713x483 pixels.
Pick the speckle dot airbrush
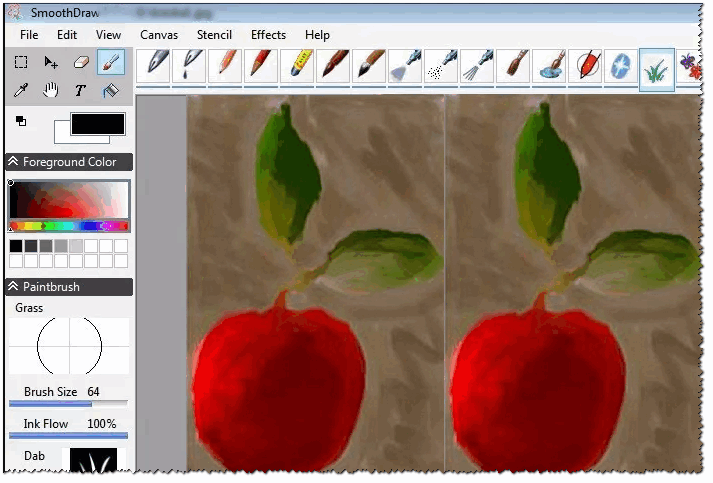[441, 66]
